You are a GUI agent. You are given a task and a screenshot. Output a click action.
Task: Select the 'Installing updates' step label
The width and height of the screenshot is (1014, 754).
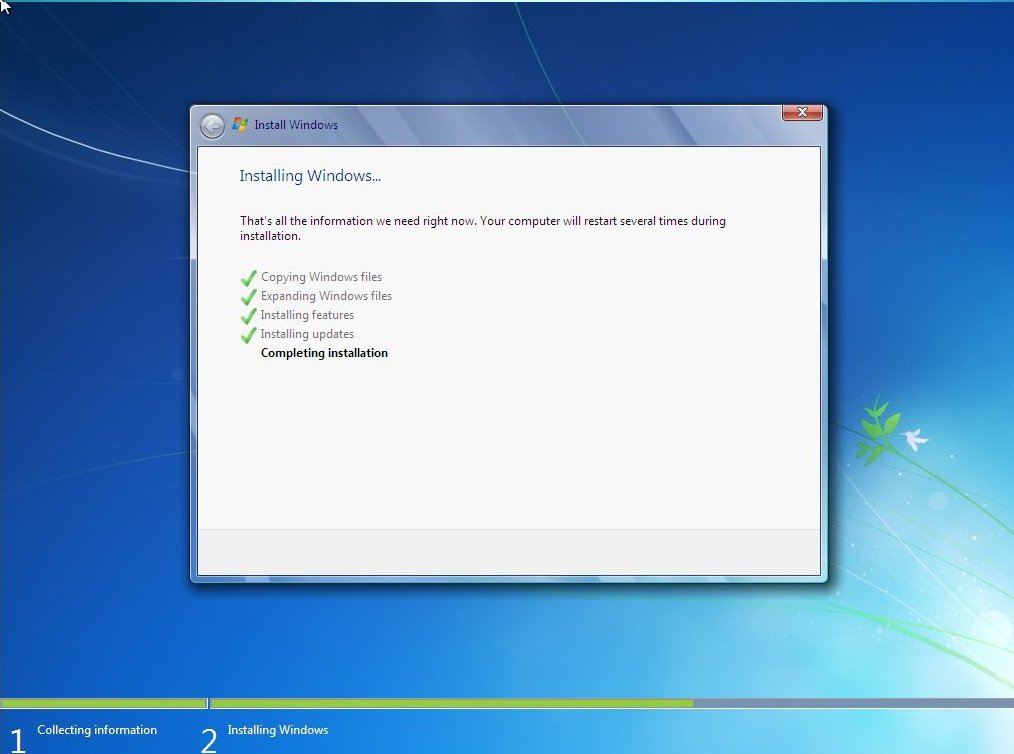coord(307,334)
